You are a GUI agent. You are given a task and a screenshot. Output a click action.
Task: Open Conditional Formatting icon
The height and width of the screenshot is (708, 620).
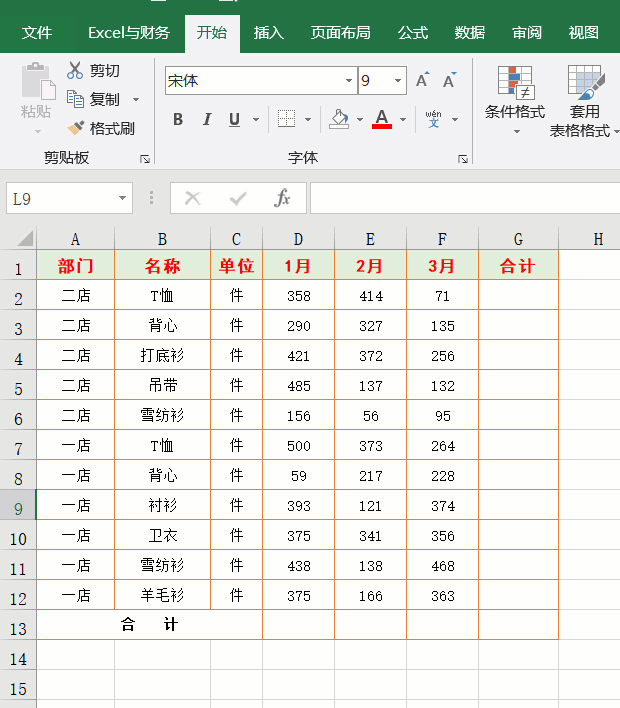tap(516, 83)
